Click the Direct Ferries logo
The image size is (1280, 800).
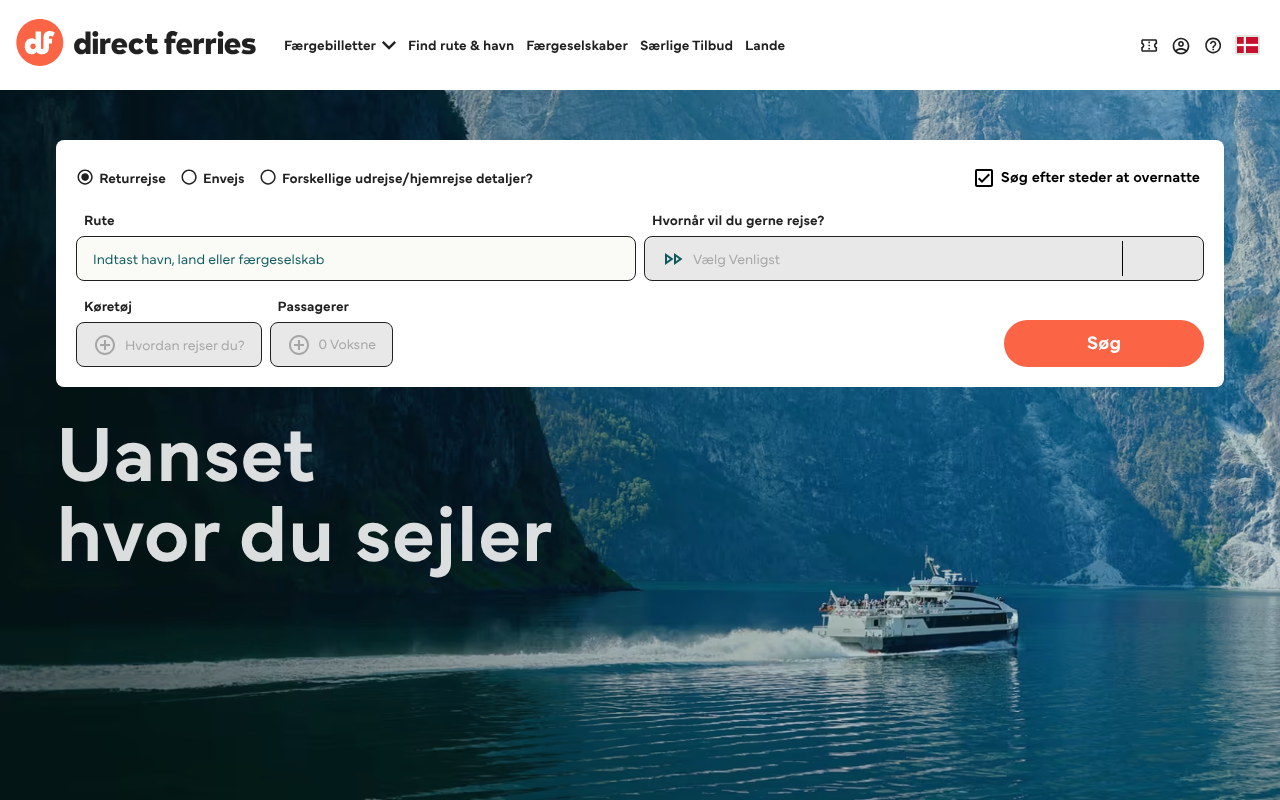(x=136, y=43)
